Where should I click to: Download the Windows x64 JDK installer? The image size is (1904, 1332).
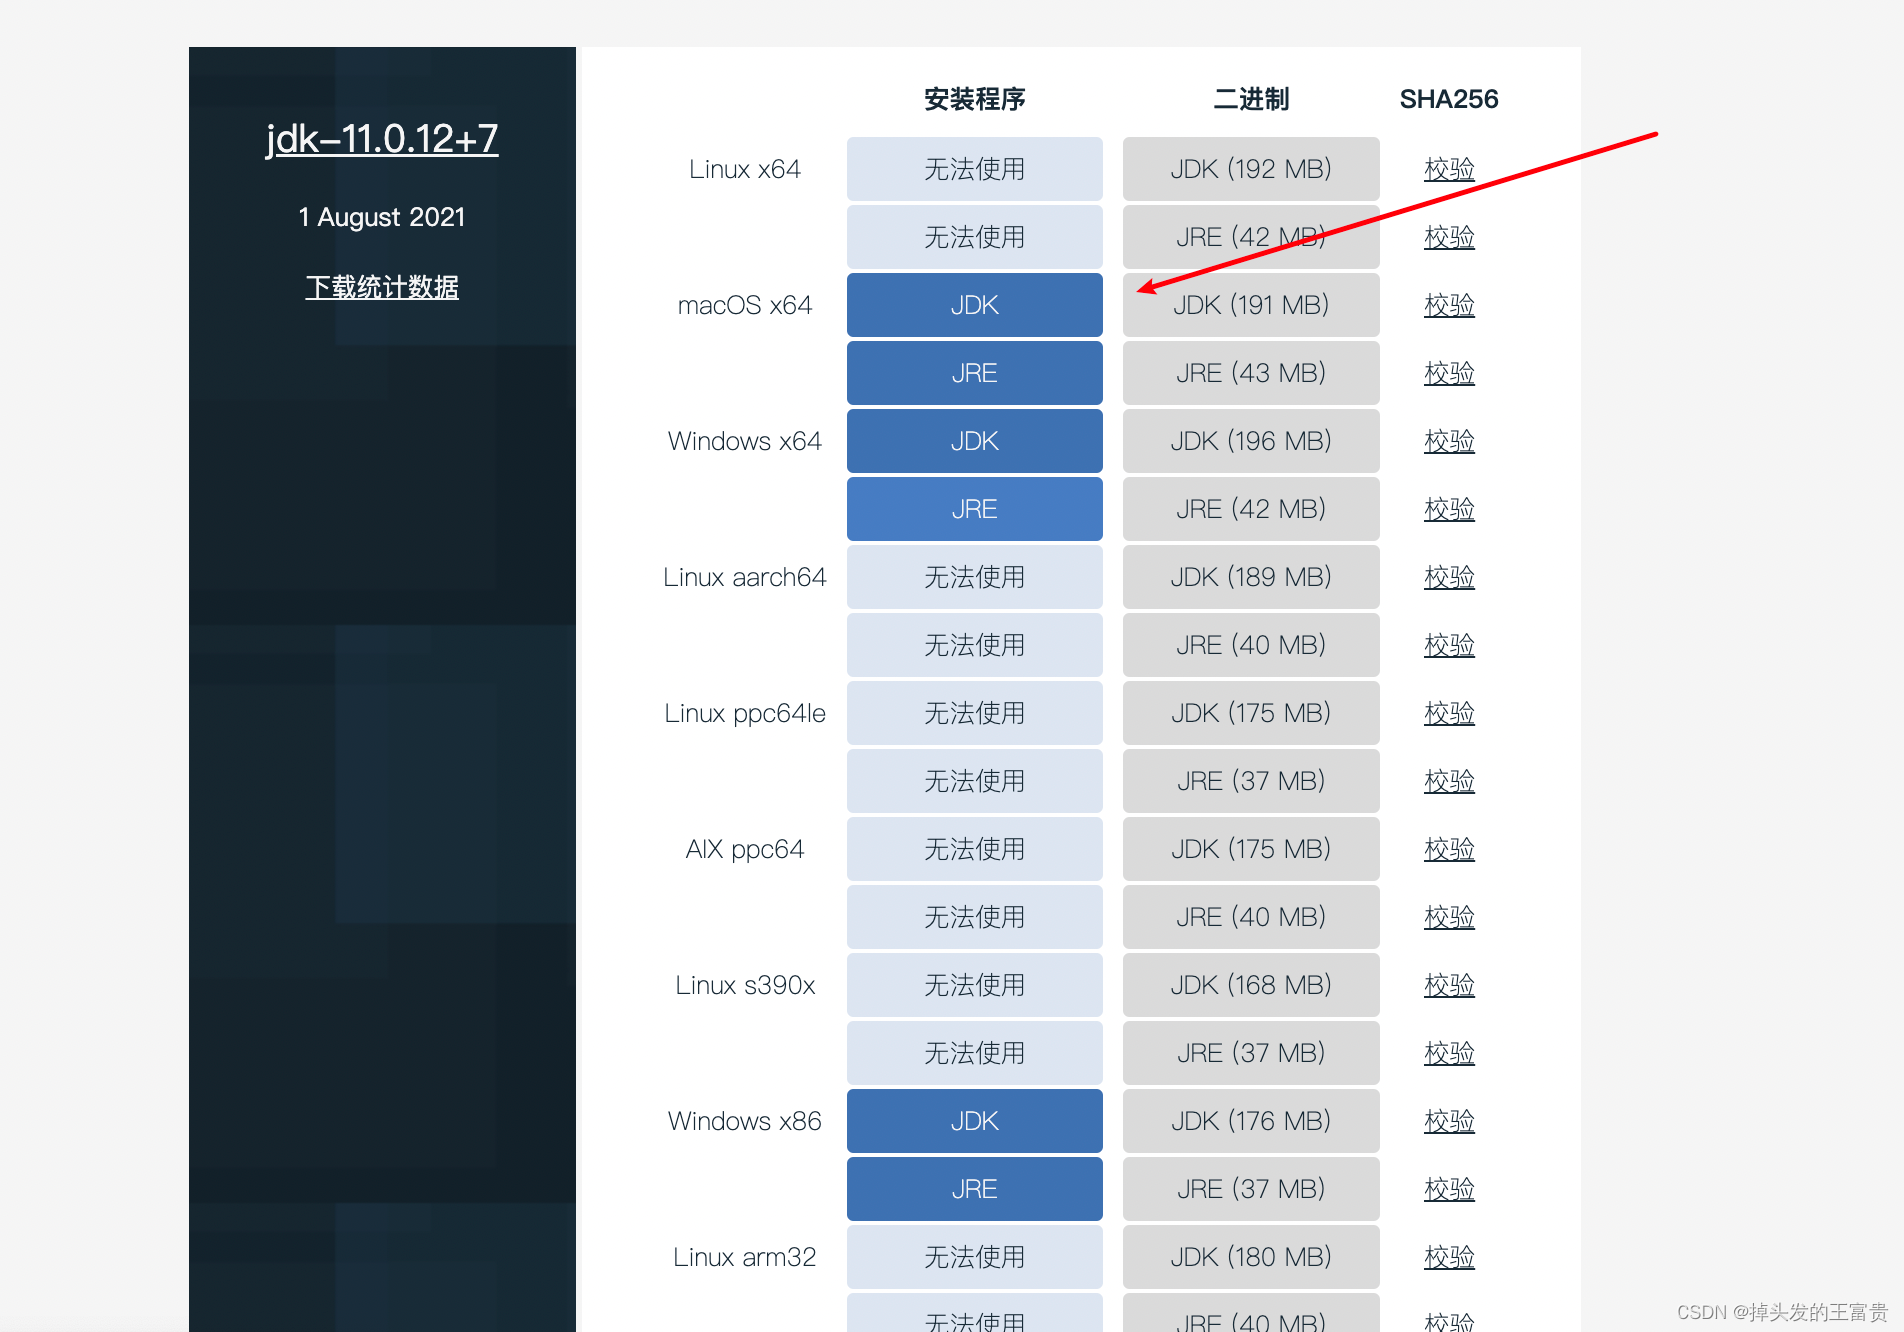coord(974,441)
